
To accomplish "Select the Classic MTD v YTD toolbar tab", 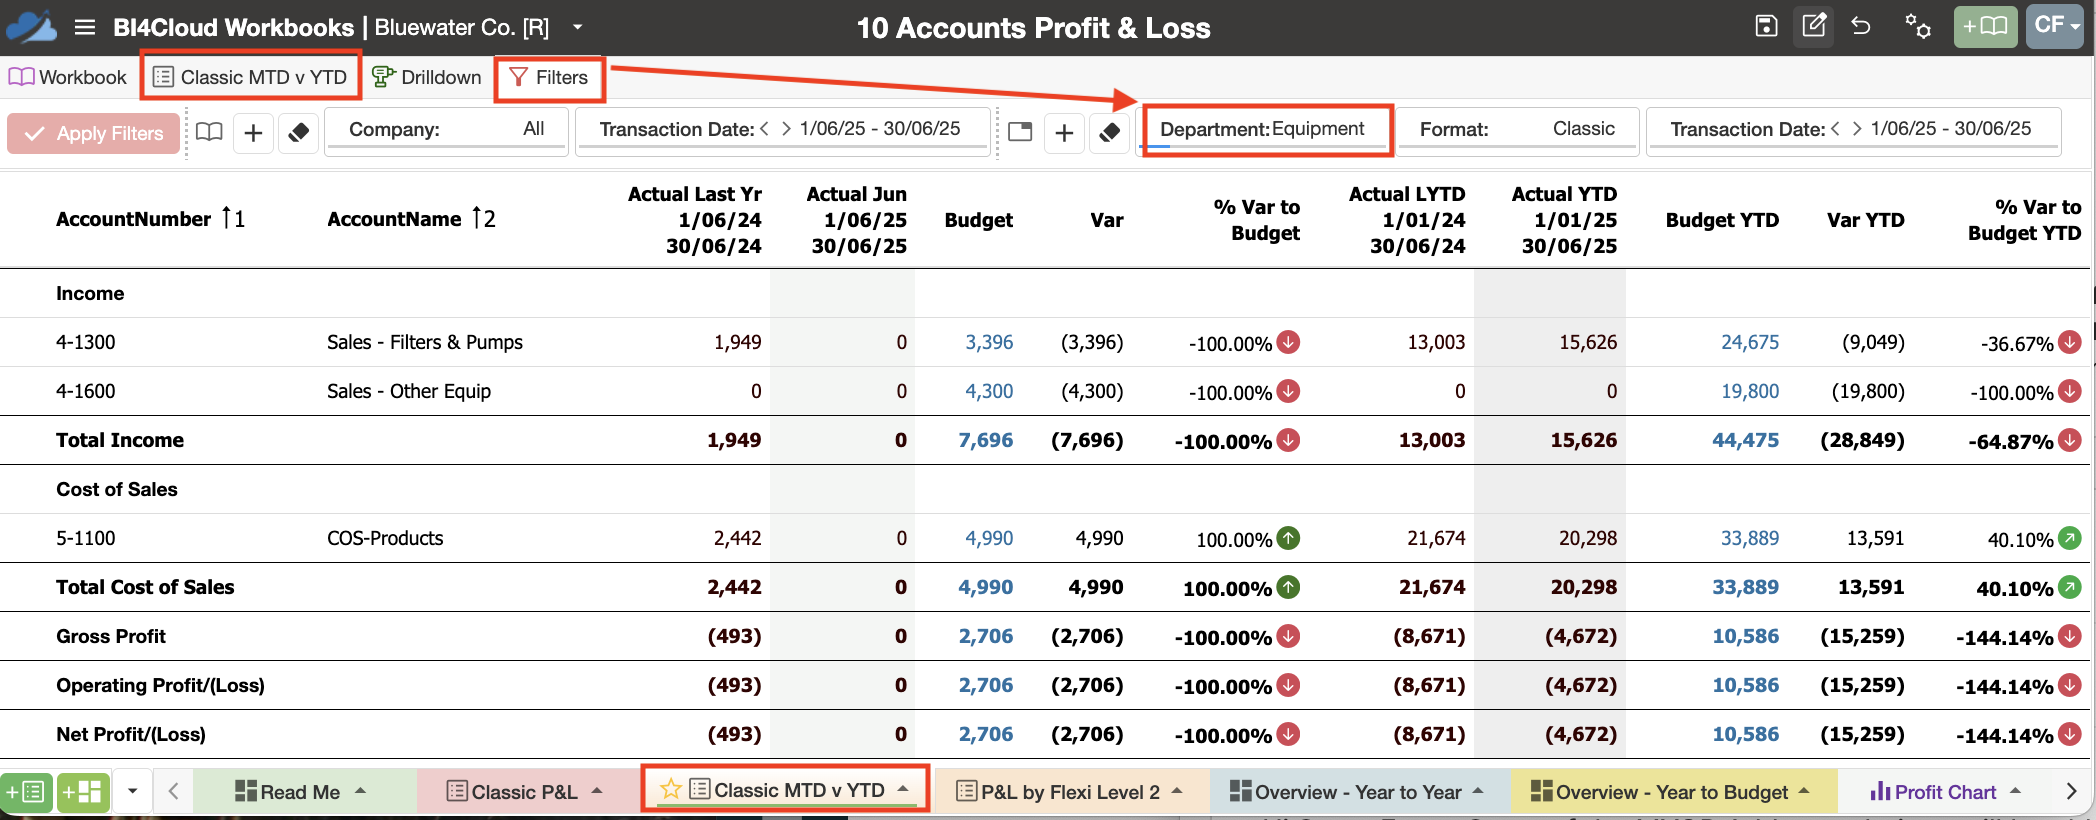I will click(x=250, y=77).
